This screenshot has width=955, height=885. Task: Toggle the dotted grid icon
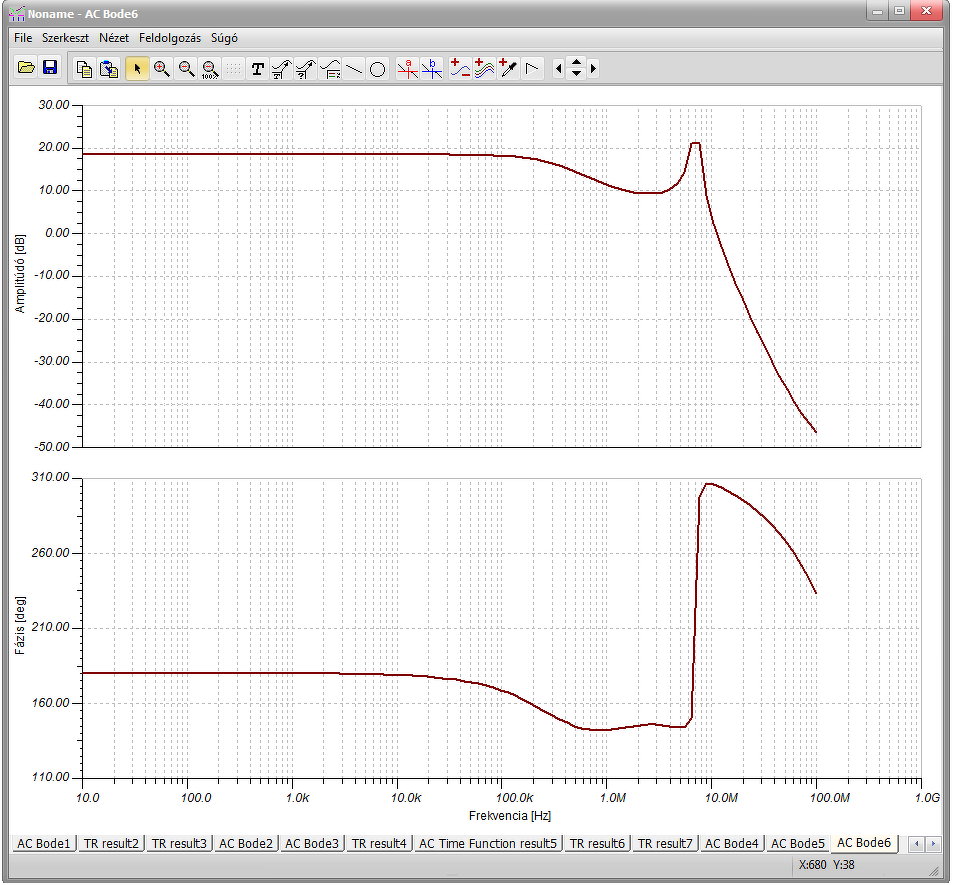point(233,69)
